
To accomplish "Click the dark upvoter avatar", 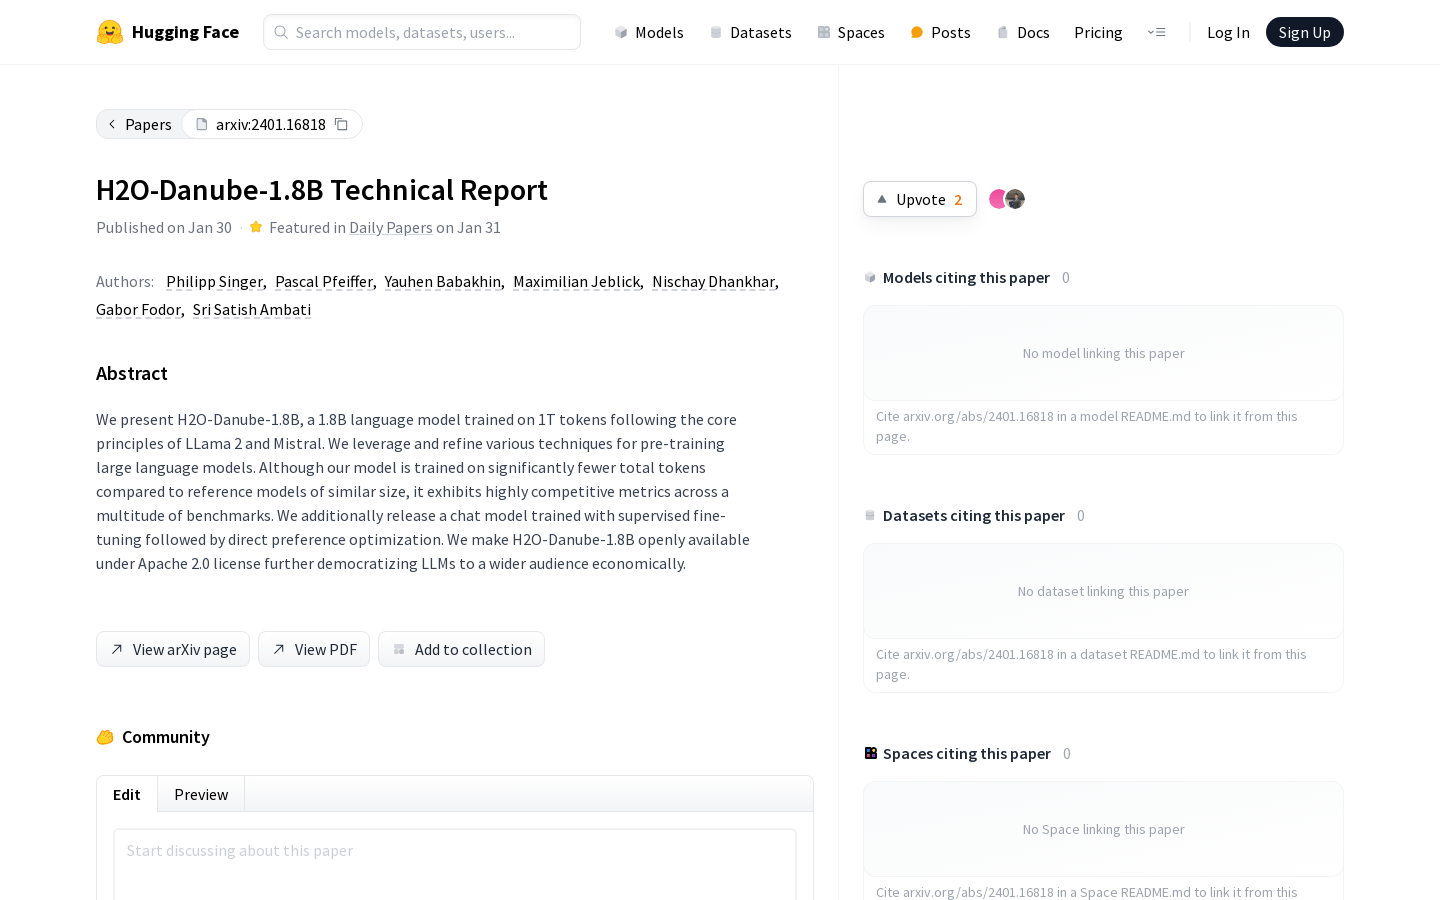I will (x=1015, y=199).
